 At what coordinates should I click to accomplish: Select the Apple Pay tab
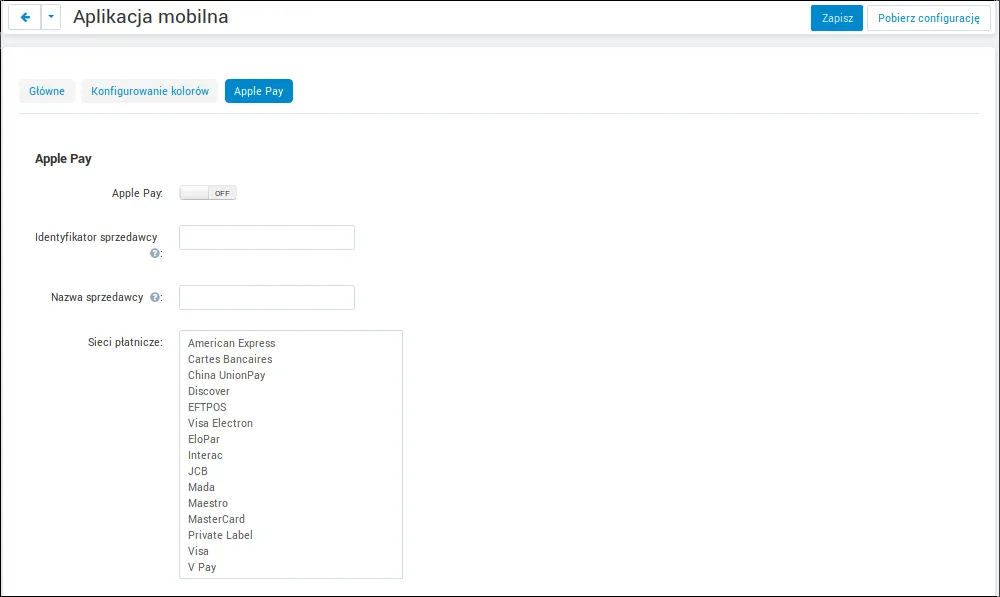tap(258, 91)
